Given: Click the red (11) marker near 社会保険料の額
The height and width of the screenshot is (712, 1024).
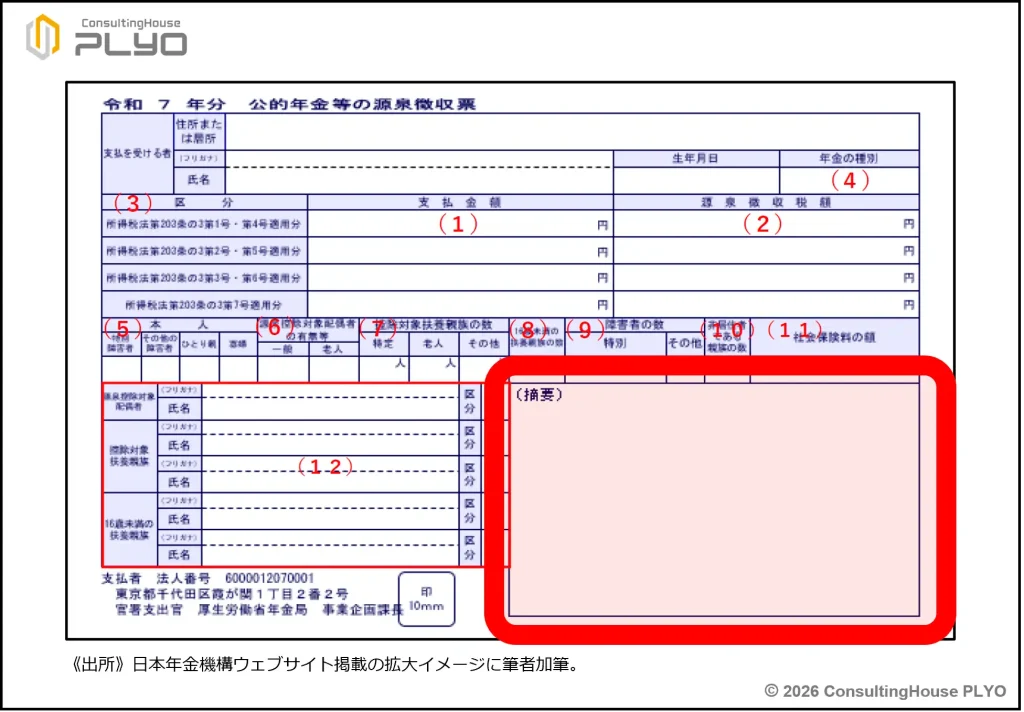Looking at the screenshot, I should [x=795, y=329].
